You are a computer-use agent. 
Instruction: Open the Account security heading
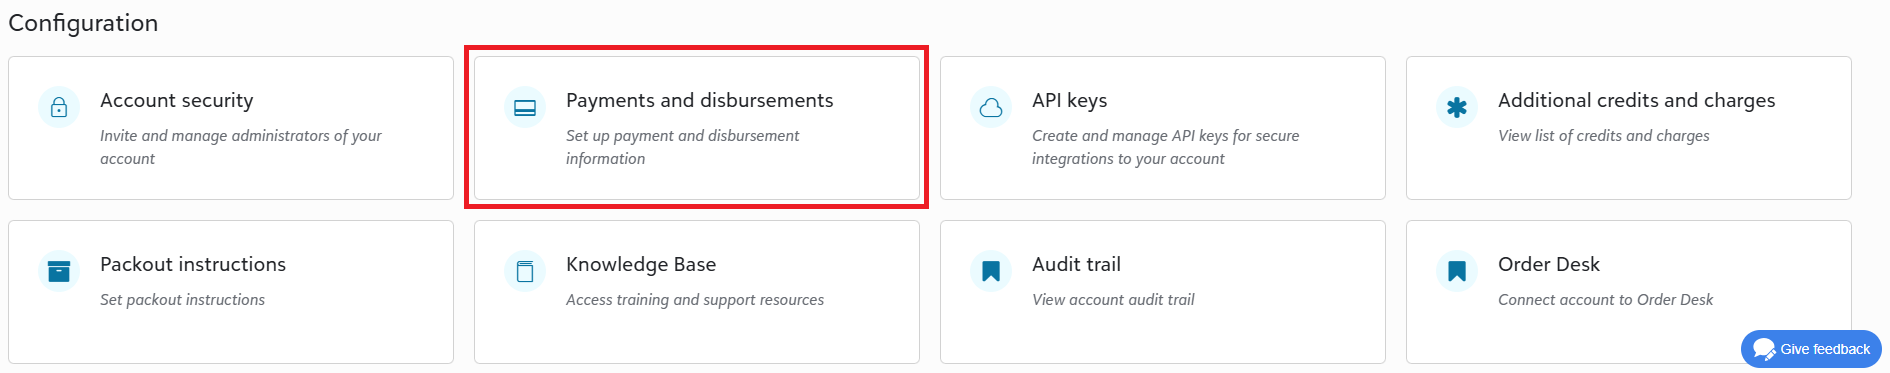[177, 100]
